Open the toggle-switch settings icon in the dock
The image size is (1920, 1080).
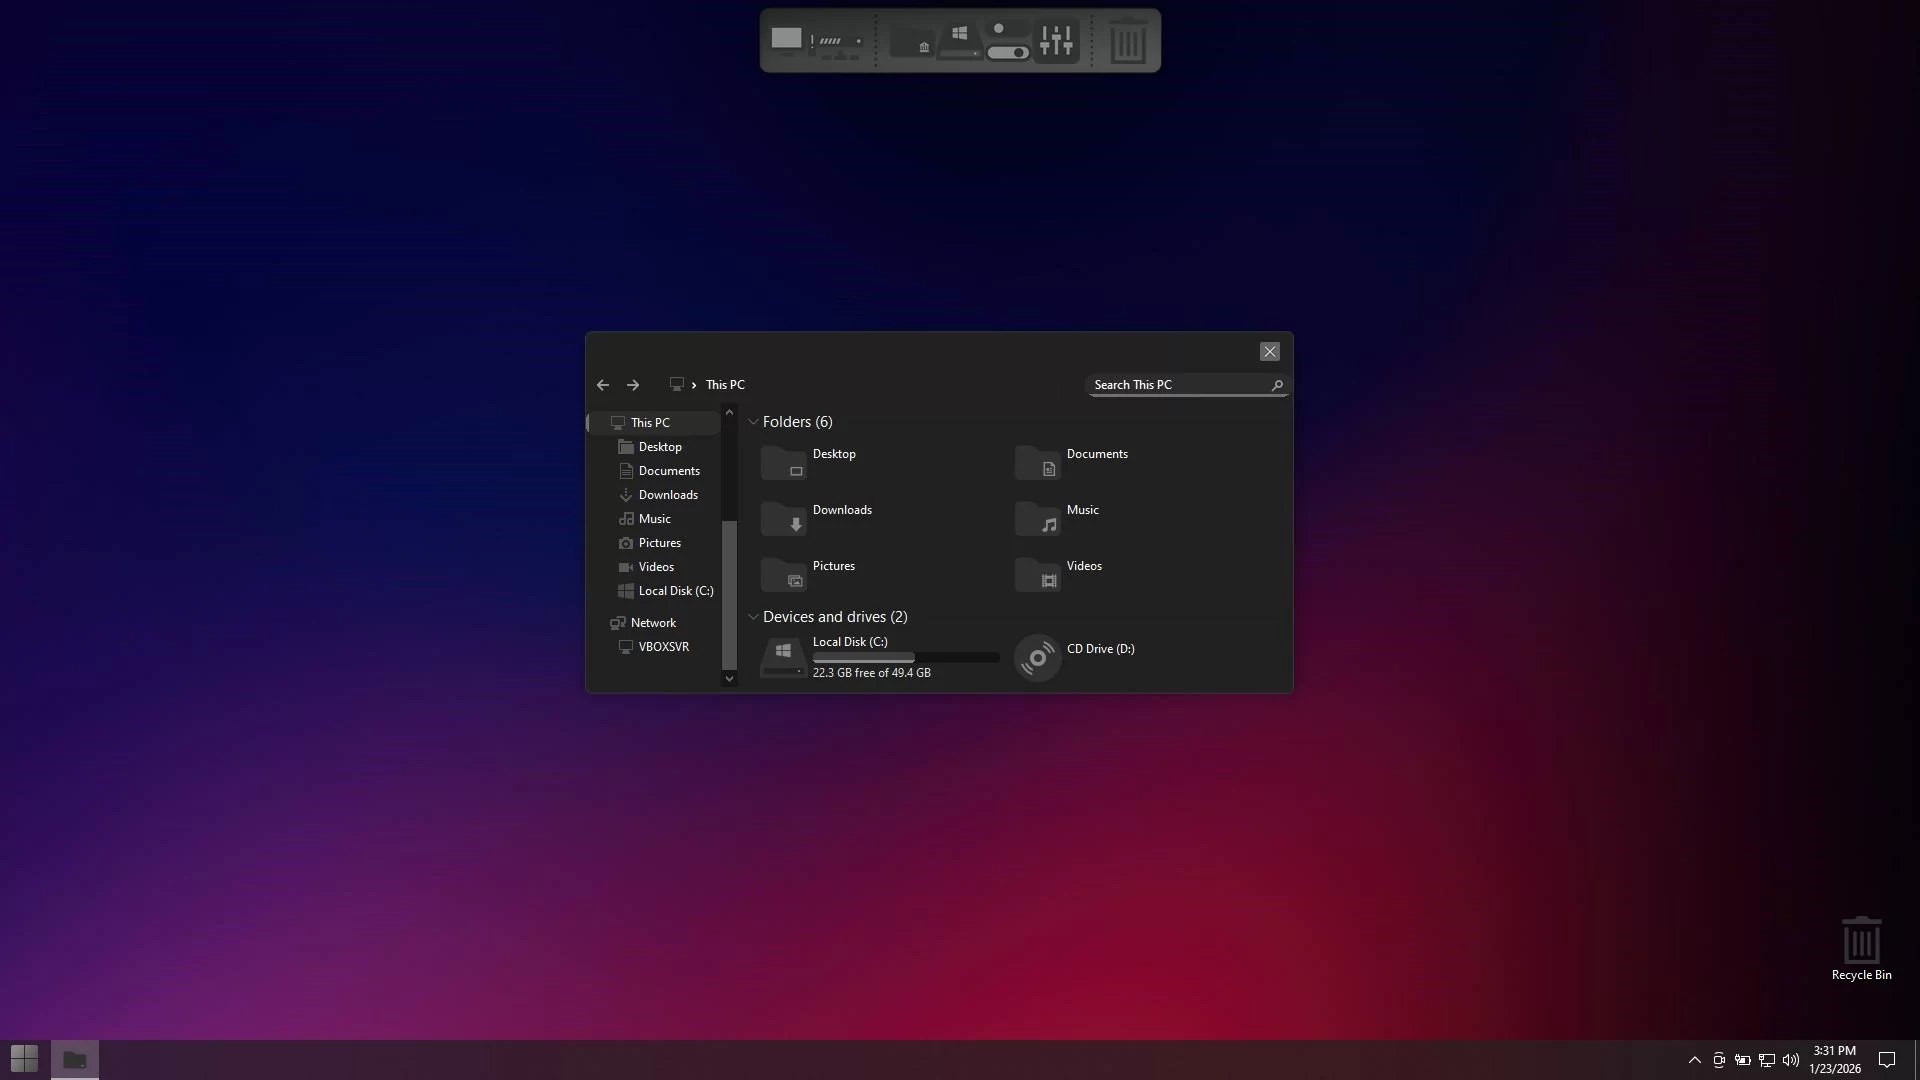1006,41
